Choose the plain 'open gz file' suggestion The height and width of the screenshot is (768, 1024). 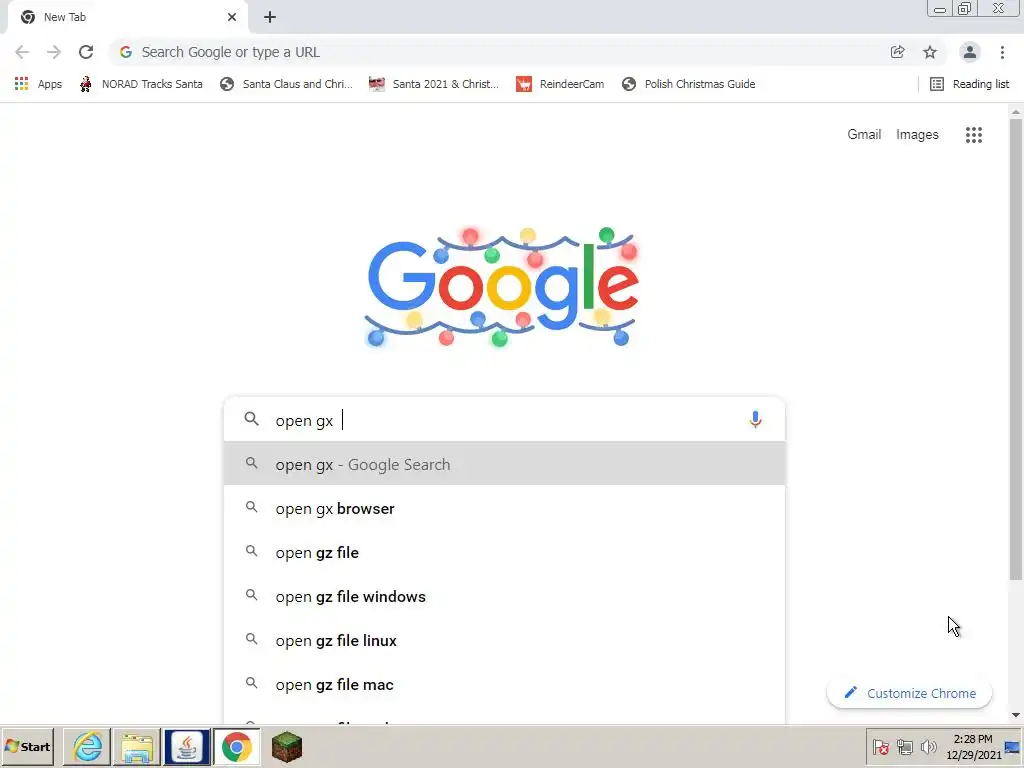click(504, 552)
